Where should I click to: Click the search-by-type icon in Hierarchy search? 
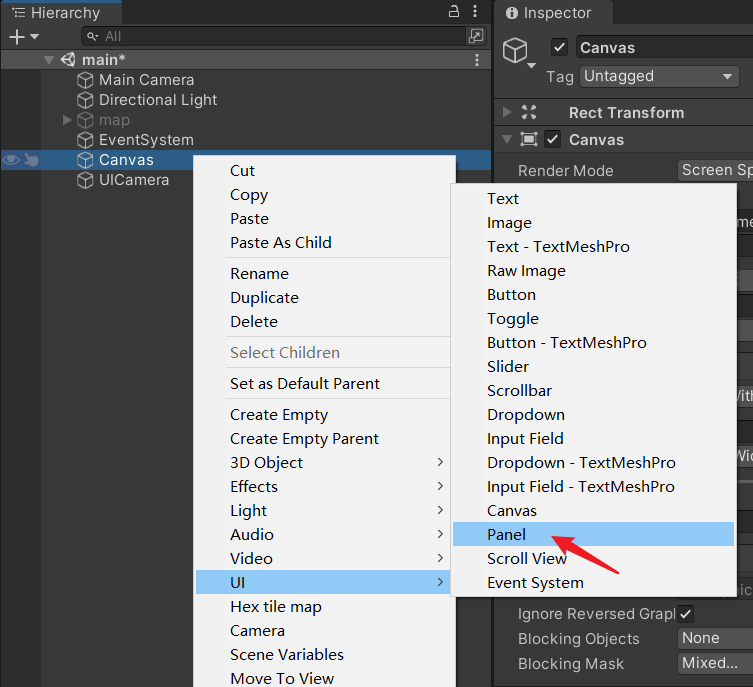click(476, 36)
